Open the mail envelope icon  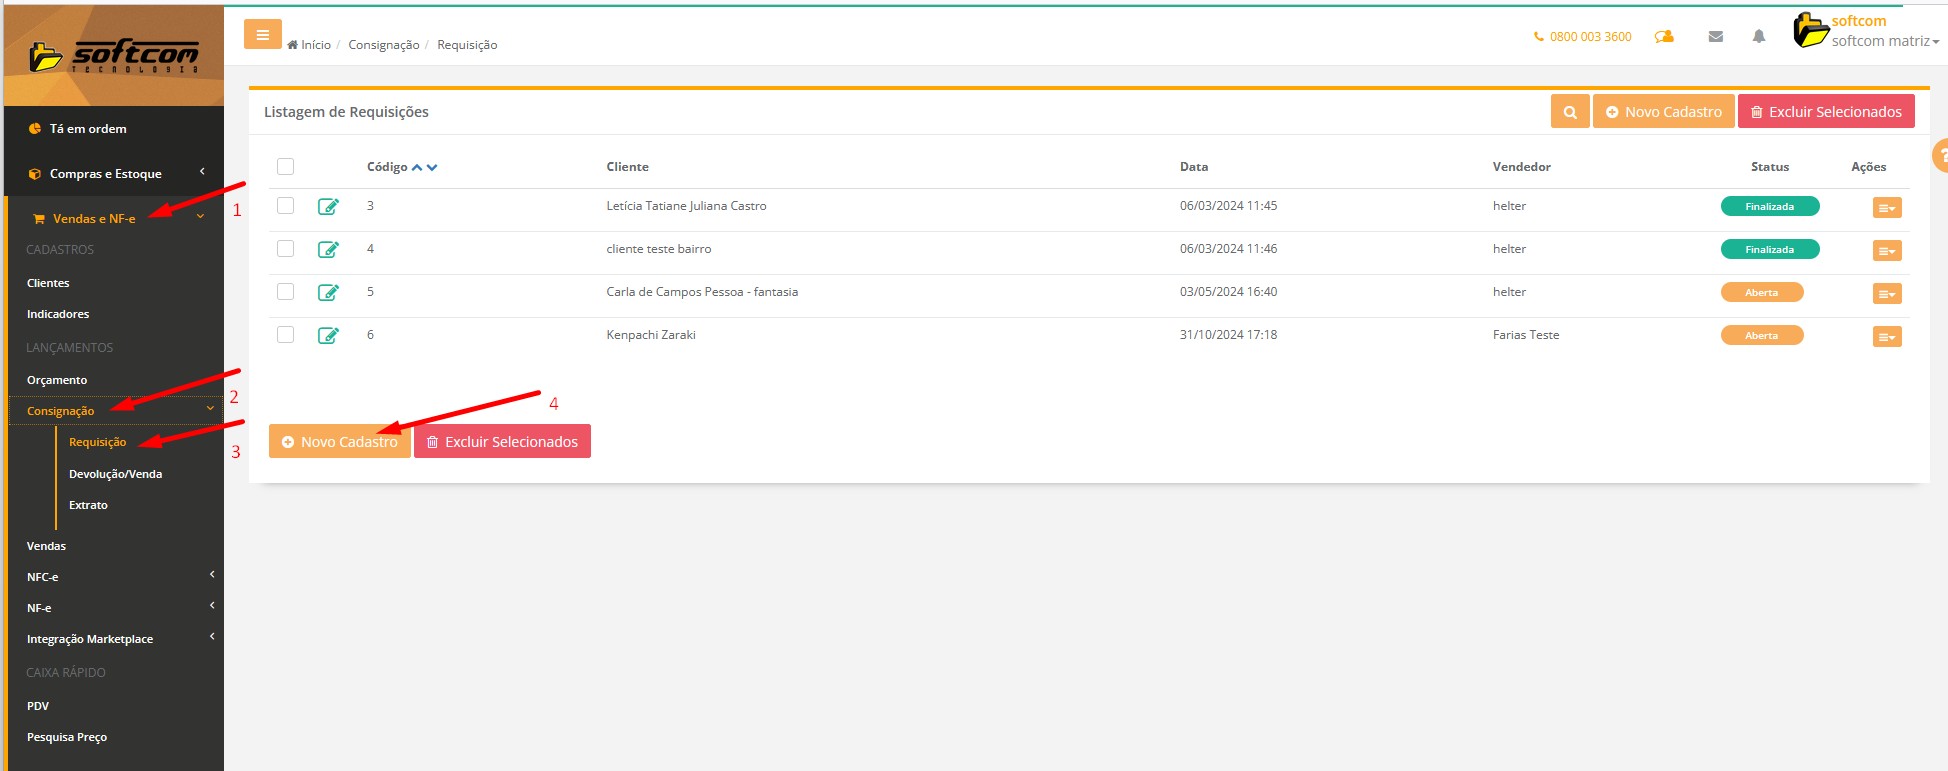click(1715, 37)
